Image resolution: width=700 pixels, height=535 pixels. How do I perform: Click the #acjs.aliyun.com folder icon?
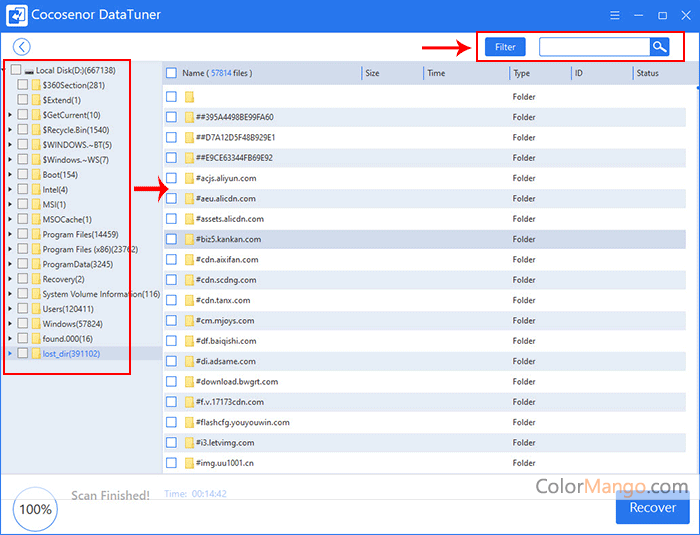[x=188, y=178]
